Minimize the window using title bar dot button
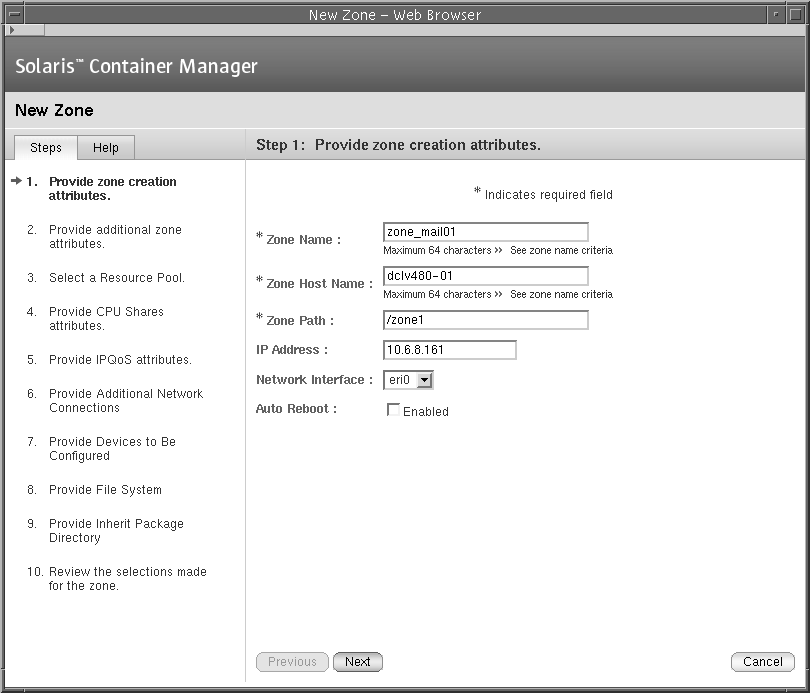Screen dimensions: 810x693 pyautogui.click(x=775, y=14)
